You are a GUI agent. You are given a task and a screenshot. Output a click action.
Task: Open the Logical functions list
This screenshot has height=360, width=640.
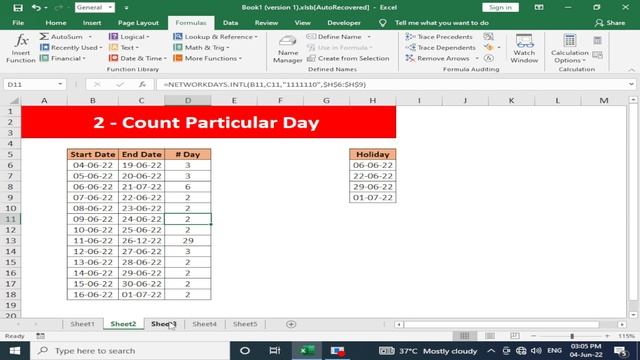129,37
